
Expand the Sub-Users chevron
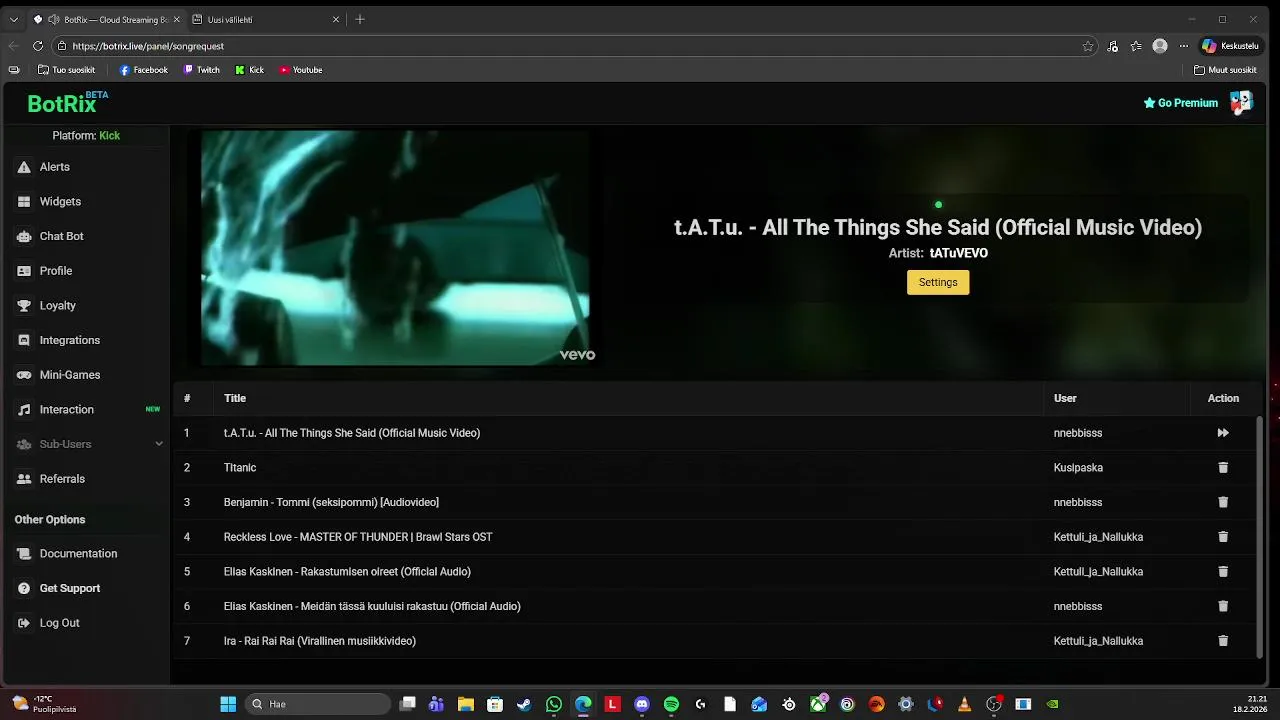pos(158,444)
